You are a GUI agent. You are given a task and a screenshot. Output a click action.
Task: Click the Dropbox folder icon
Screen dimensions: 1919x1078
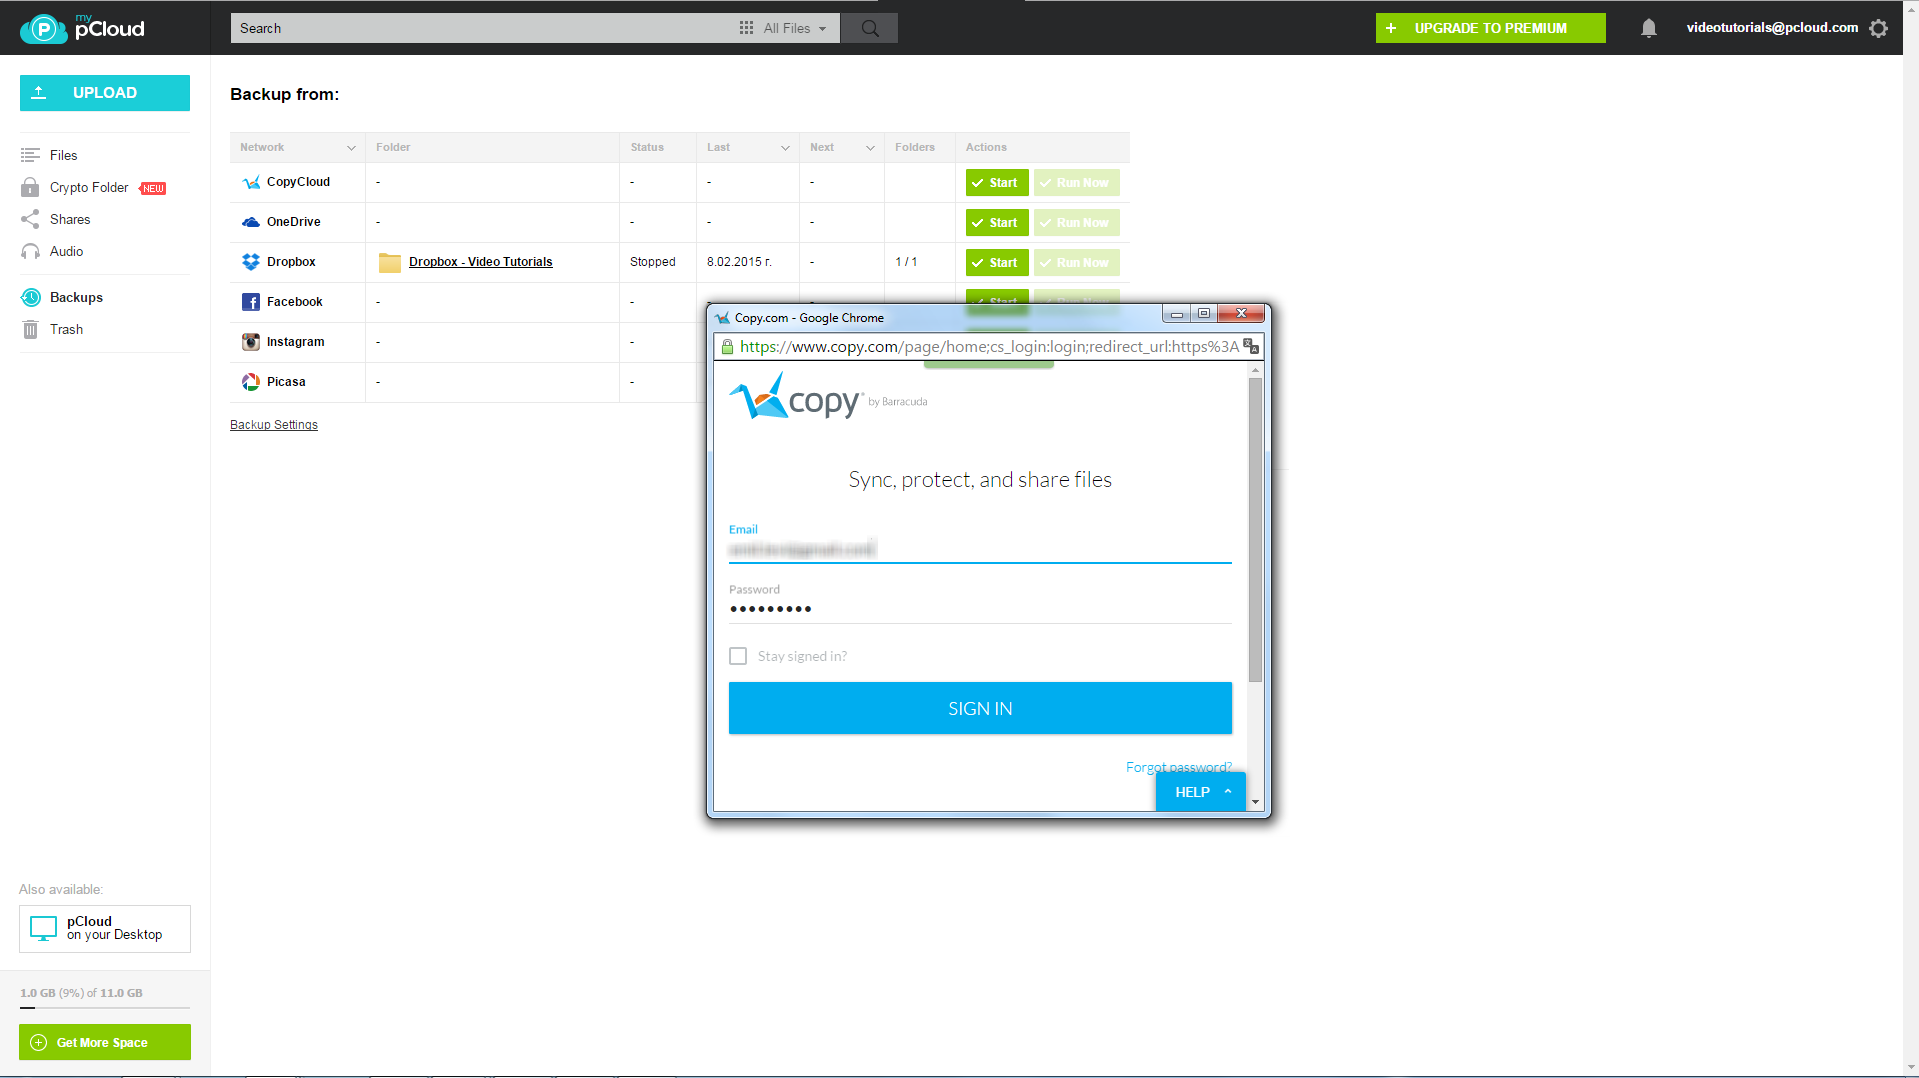[x=390, y=262]
